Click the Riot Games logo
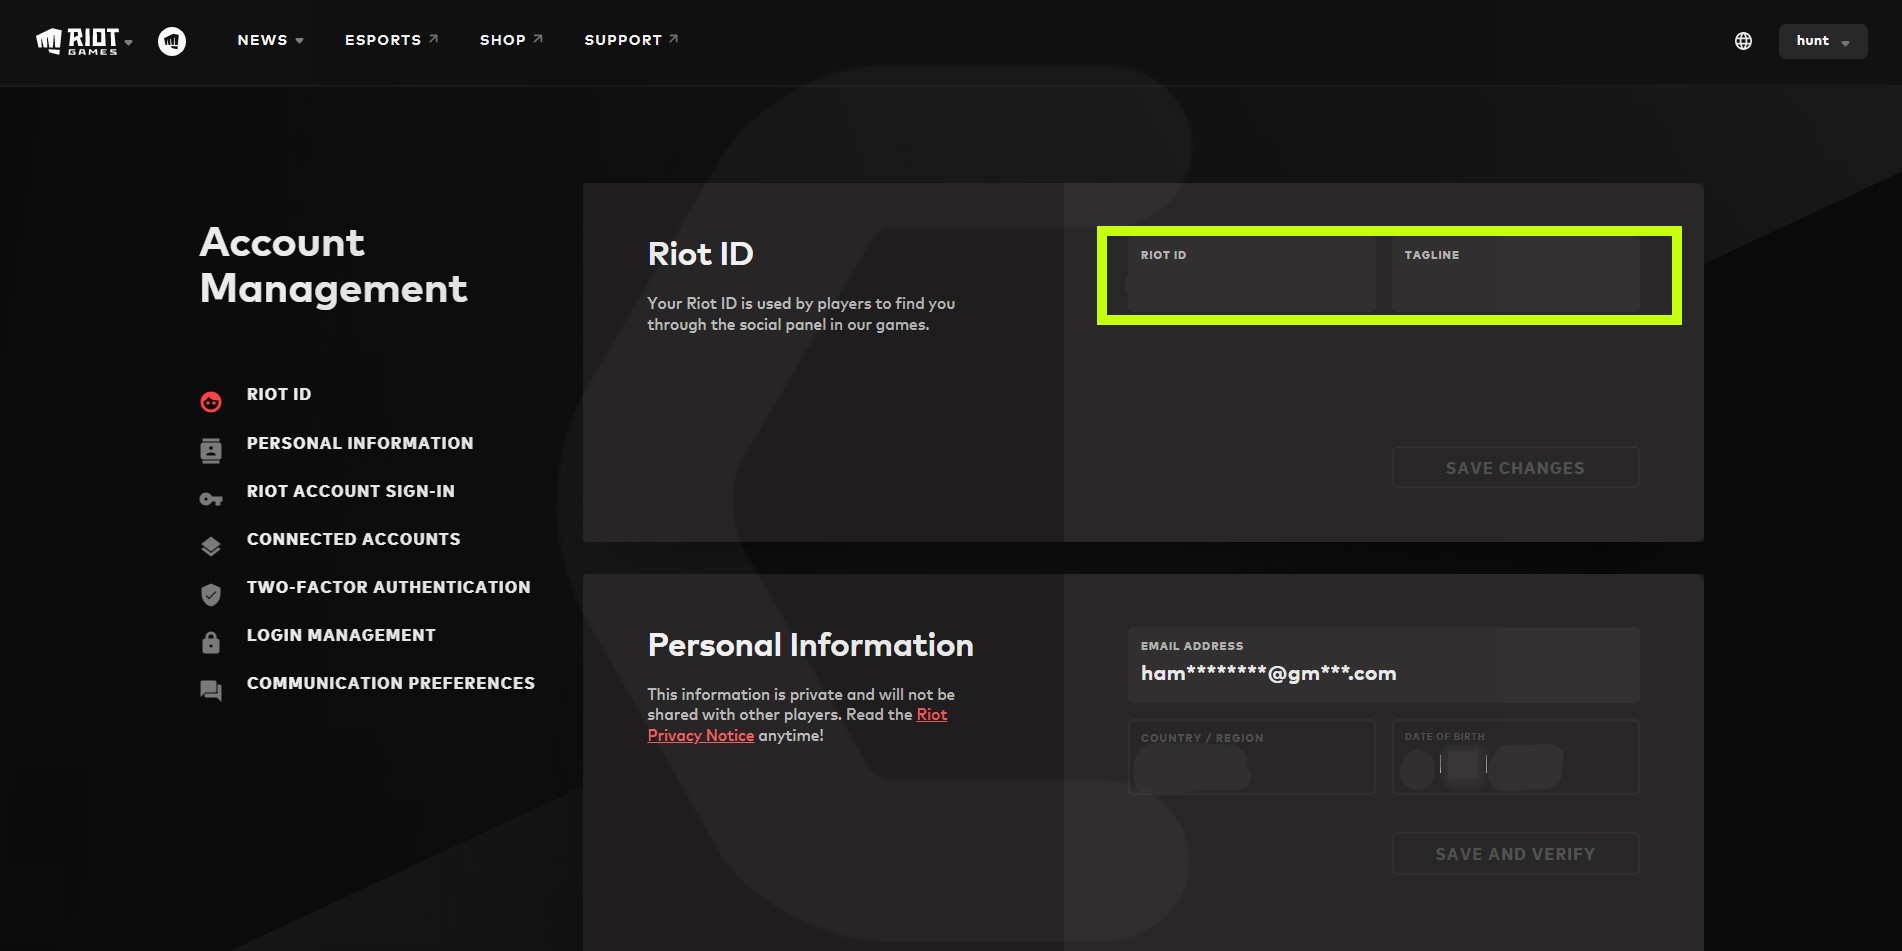This screenshot has width=1902, height=951. tap(78, 41)
